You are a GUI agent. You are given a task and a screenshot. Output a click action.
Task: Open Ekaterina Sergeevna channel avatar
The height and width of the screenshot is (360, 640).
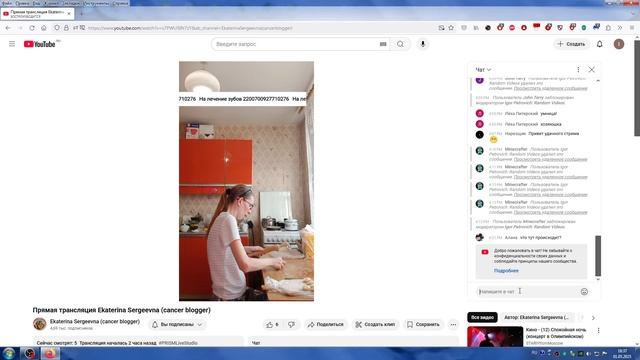40,324
